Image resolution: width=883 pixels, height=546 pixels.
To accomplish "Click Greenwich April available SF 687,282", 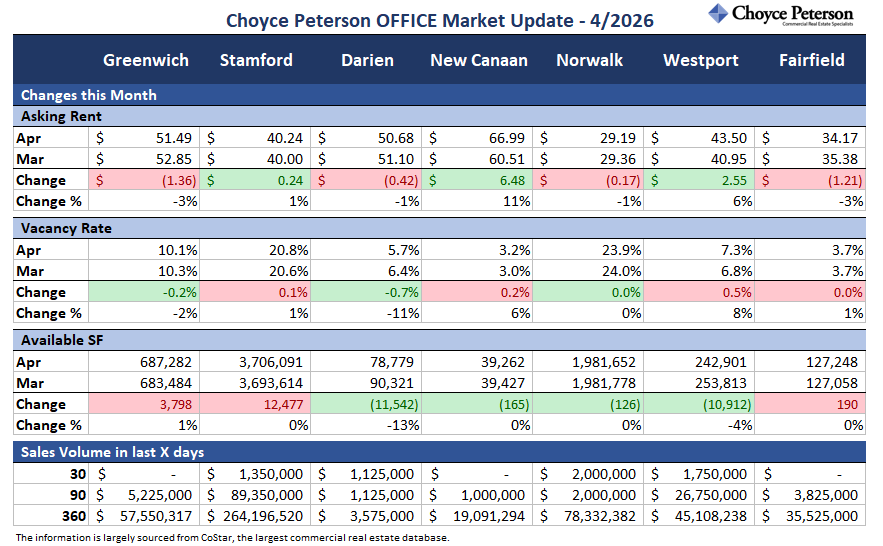I will (166, 362).
